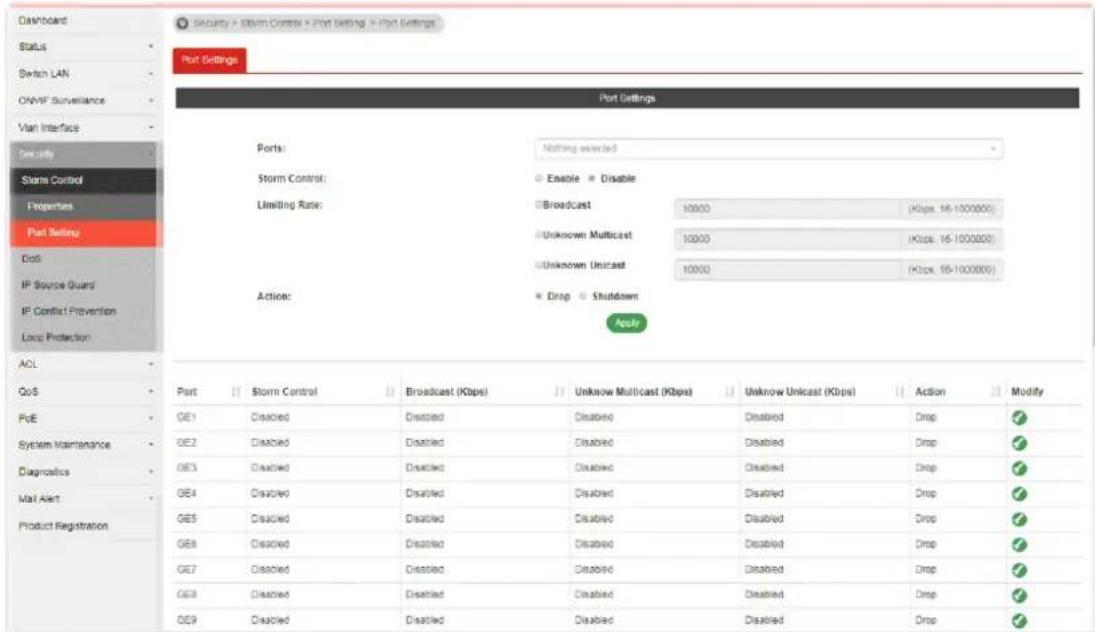Open Loop Protection page
The image size is (1095, 632).
(87, 337)
